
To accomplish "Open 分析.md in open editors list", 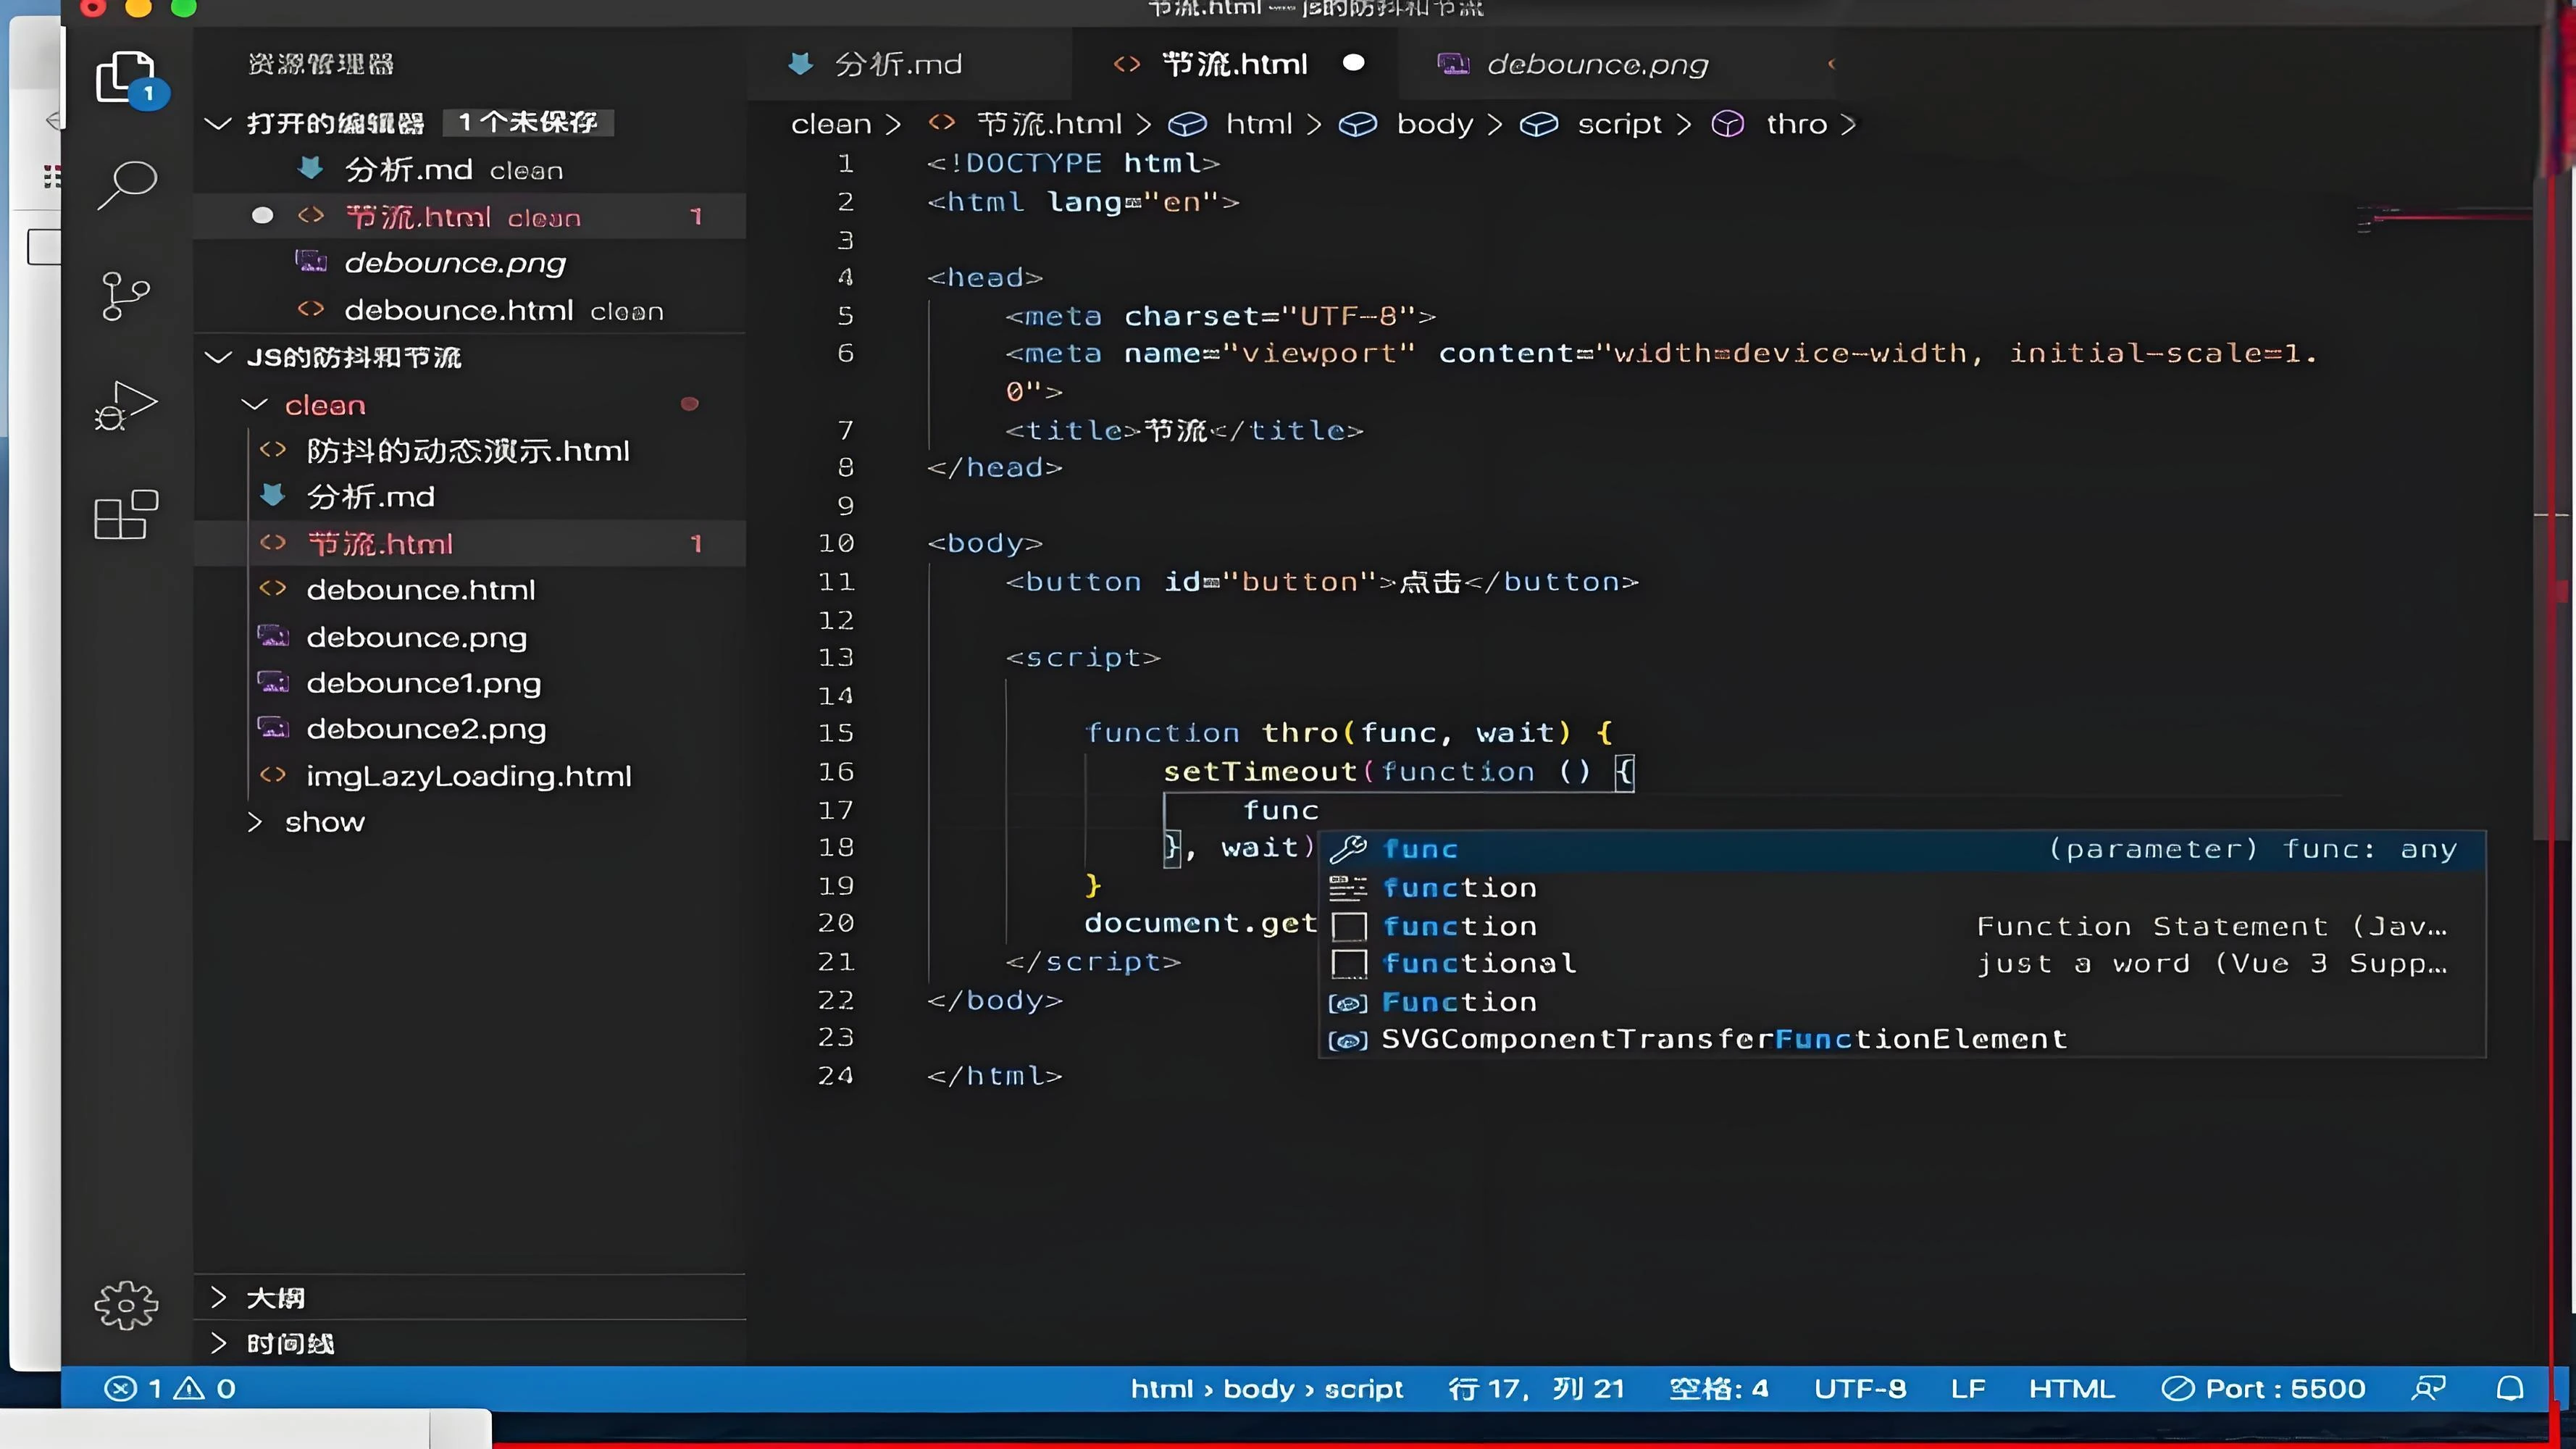I will click(x=470, y=170).
